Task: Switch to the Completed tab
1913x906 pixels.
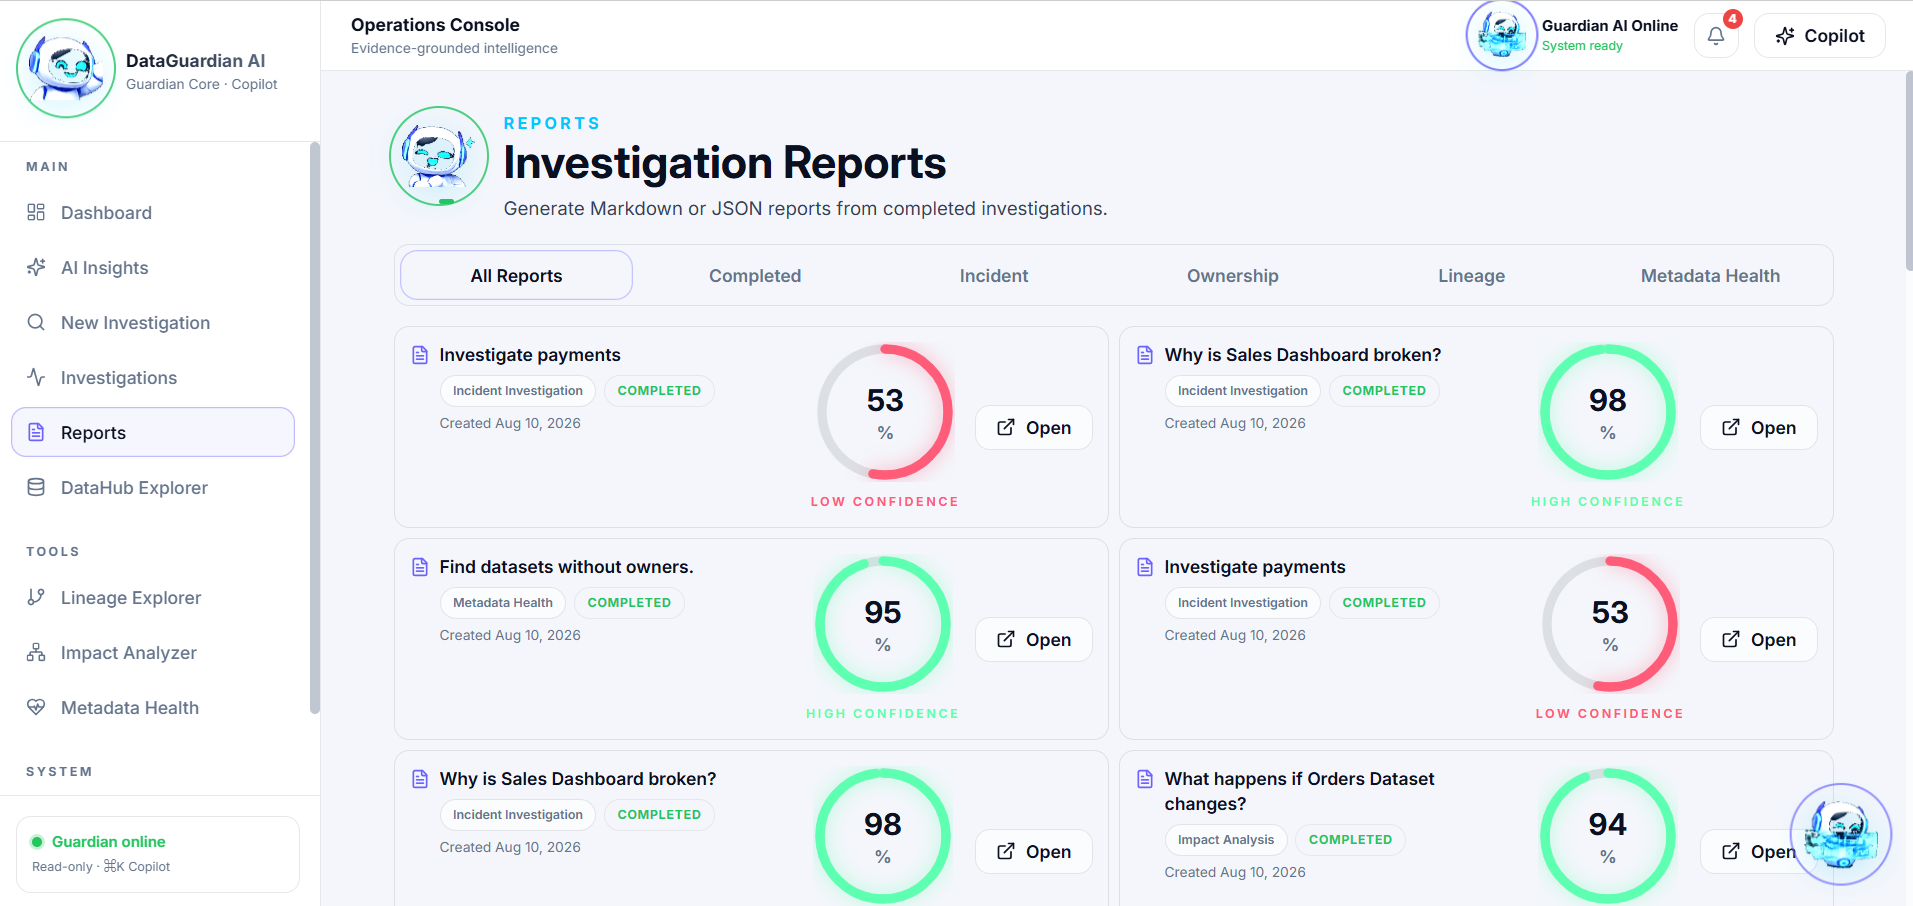Action: (755, 275)
